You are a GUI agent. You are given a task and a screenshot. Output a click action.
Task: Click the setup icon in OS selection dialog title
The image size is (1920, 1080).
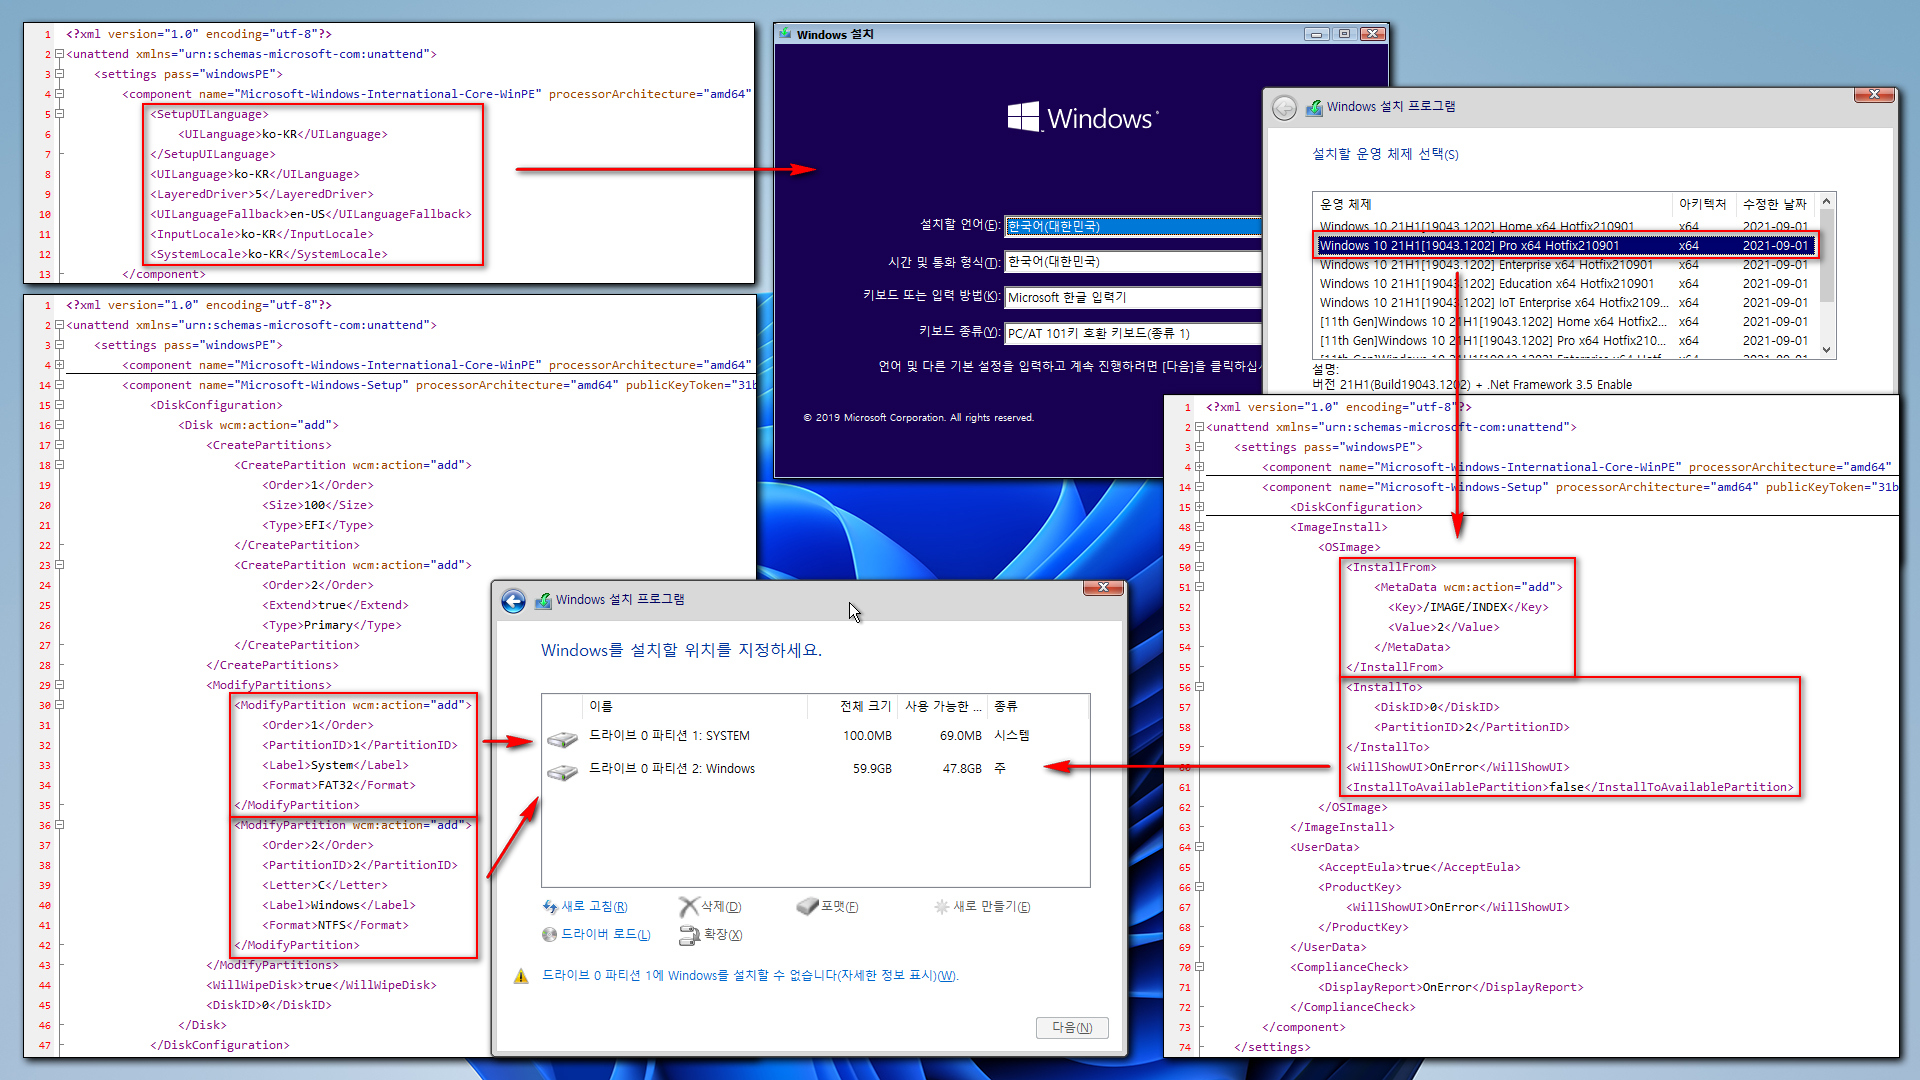tap(1314, 107)
